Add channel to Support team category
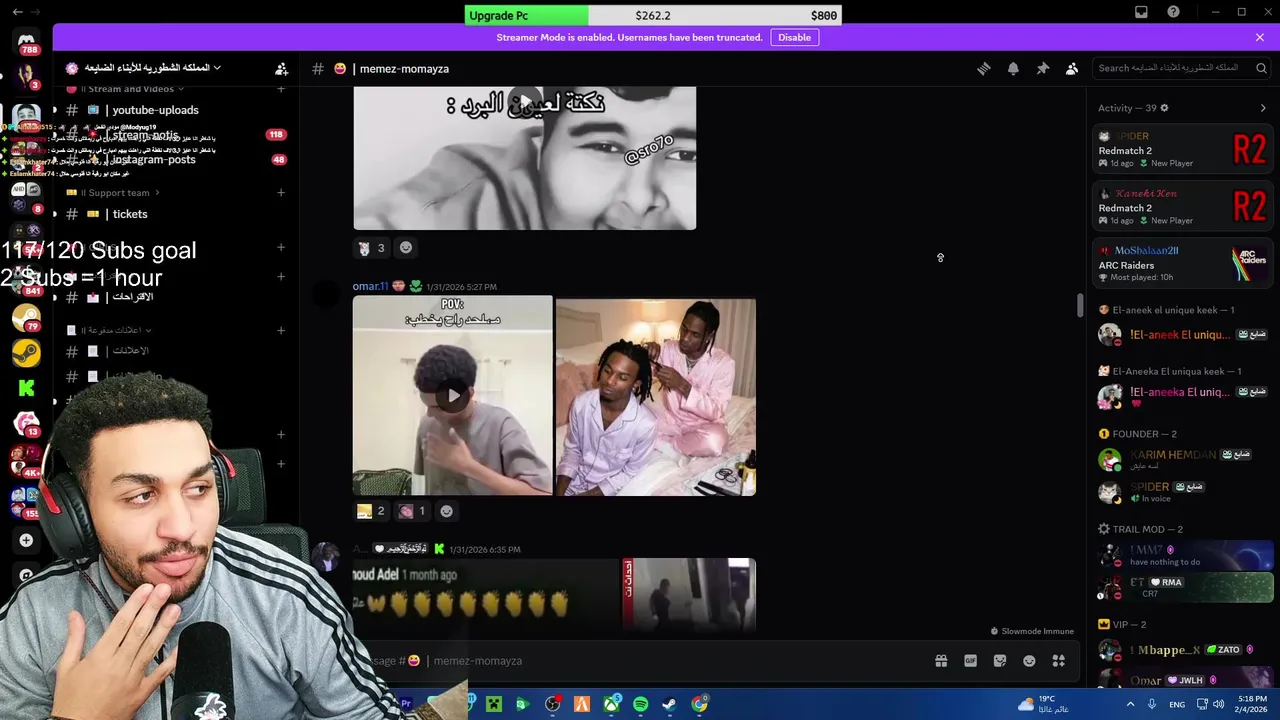The image size is (1280, 720). (281, 192)
